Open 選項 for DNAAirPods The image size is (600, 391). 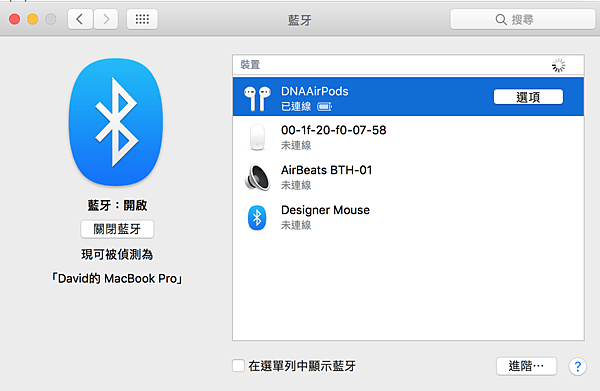click(x=528, y=97)
